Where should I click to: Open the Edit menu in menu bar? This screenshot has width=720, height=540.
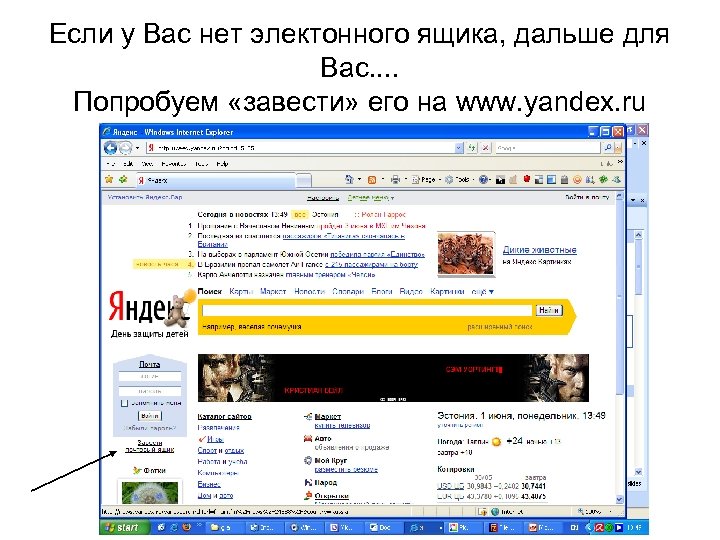(x=128, y=164)
